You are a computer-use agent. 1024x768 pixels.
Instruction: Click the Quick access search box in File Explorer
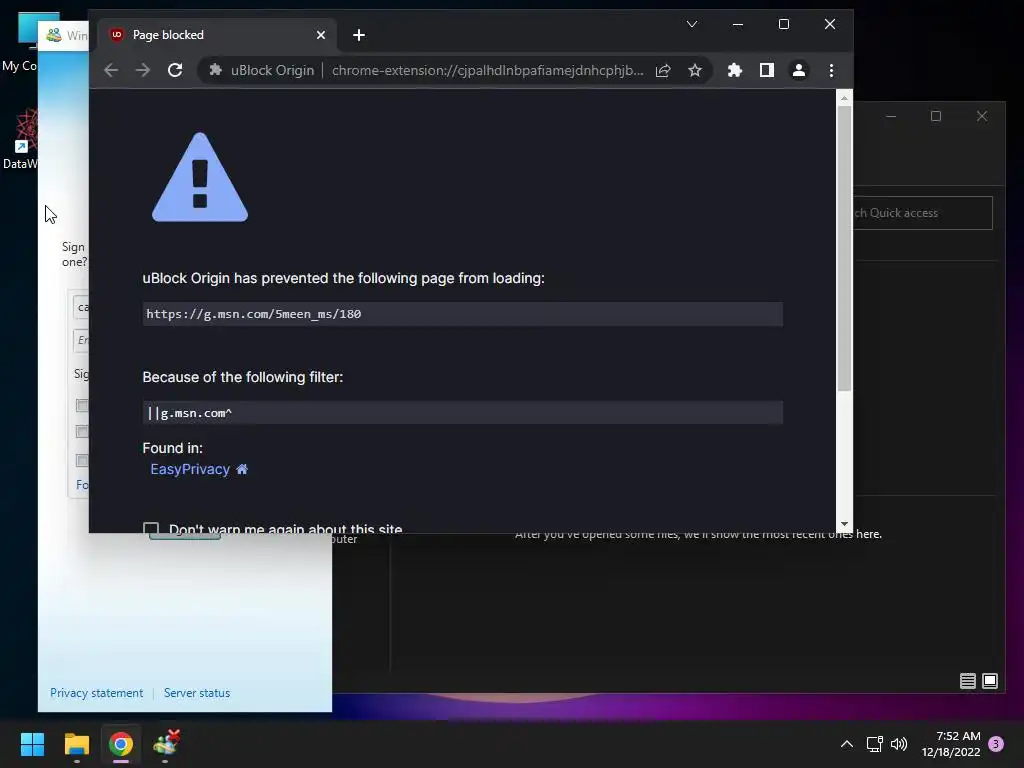923,213
